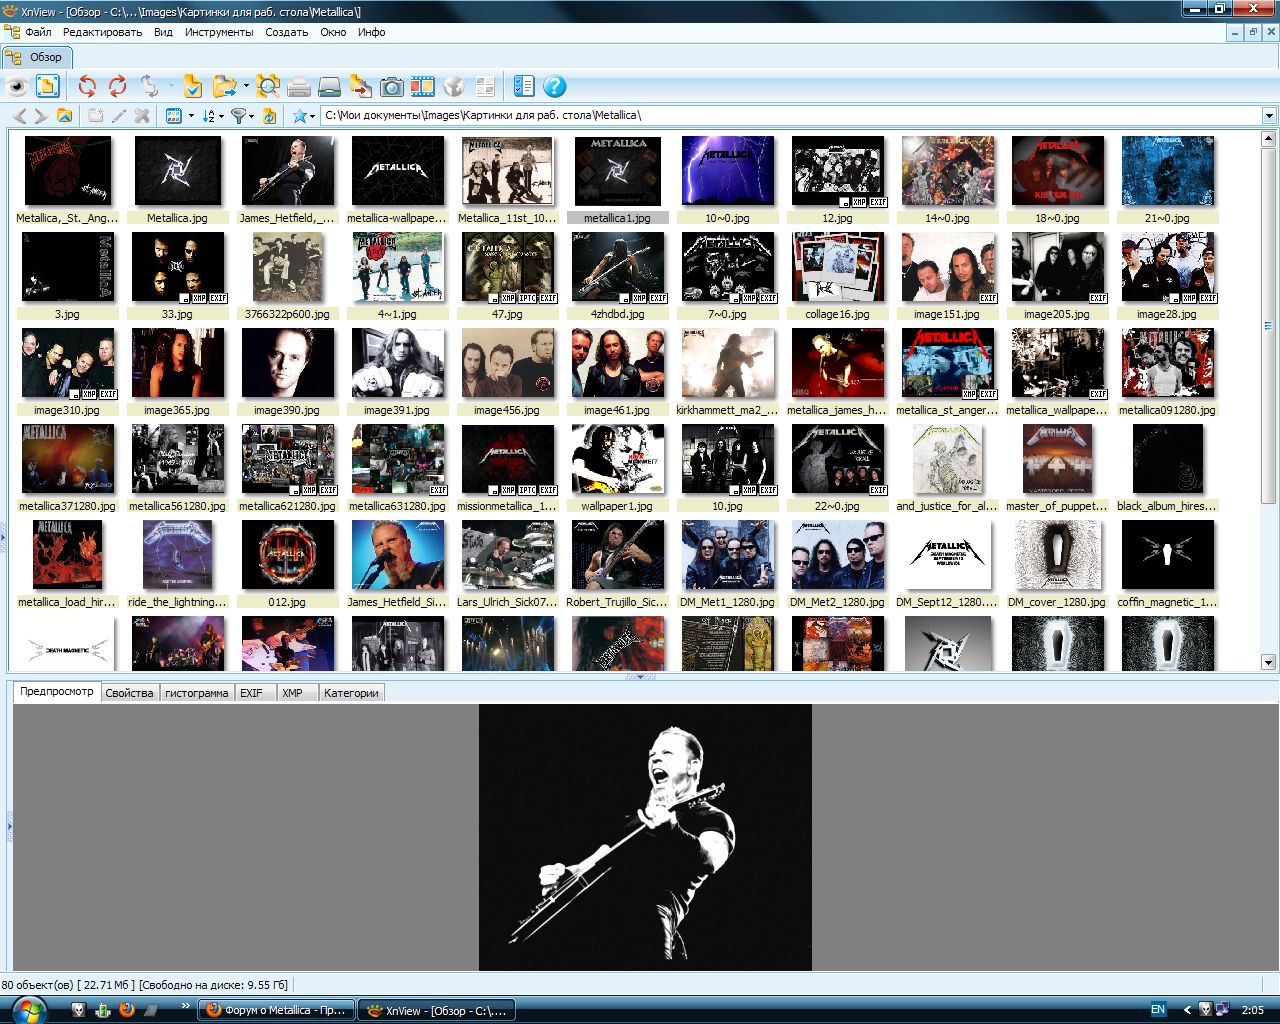Open the slideshow filmstrip tool
Image resolution: width=1280 pixels, height=1024 pixels.
422,87
